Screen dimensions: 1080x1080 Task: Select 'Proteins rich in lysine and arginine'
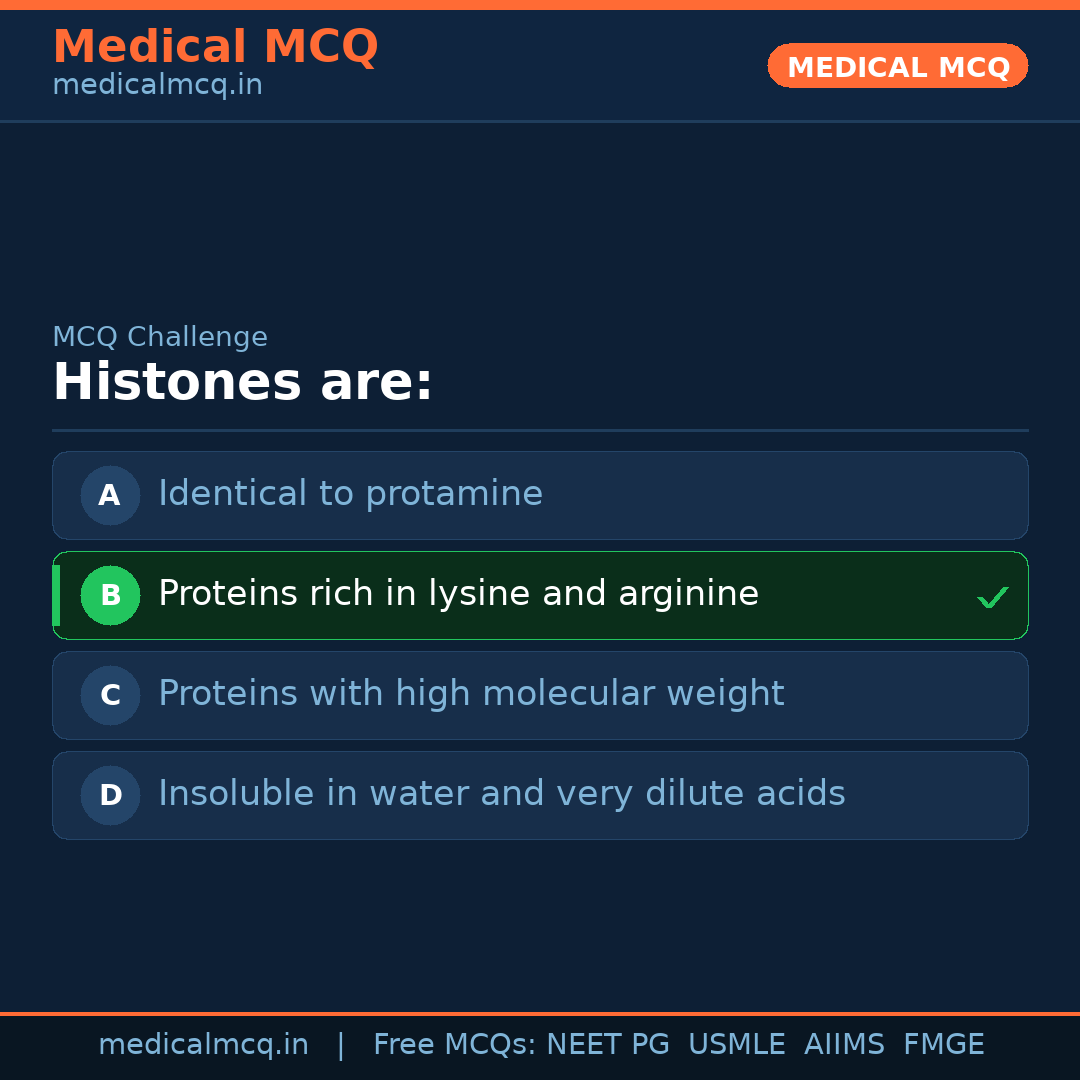458,594
